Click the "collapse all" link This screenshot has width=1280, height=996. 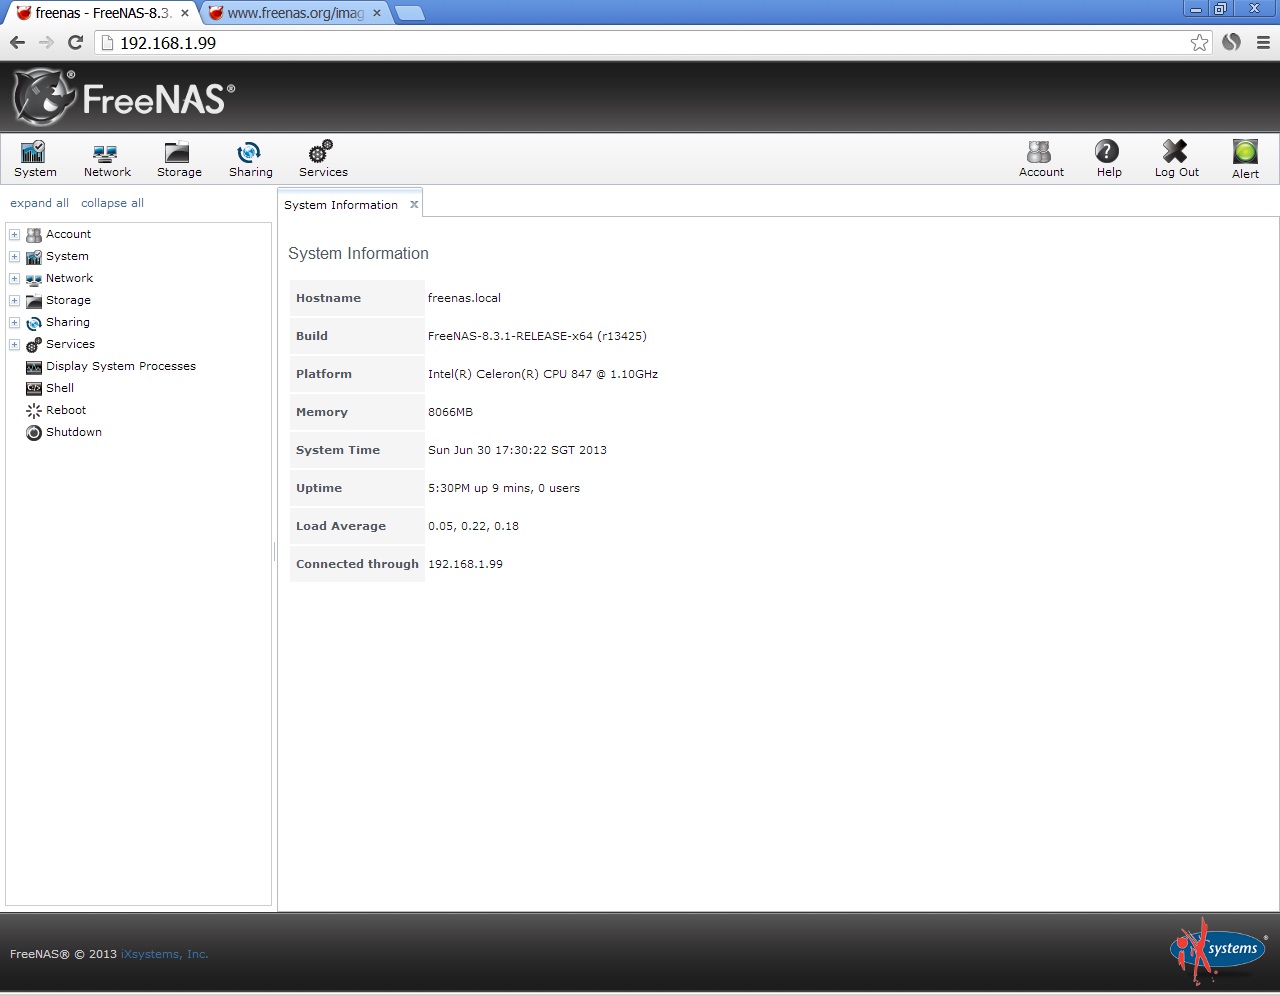tap(111, 203)
